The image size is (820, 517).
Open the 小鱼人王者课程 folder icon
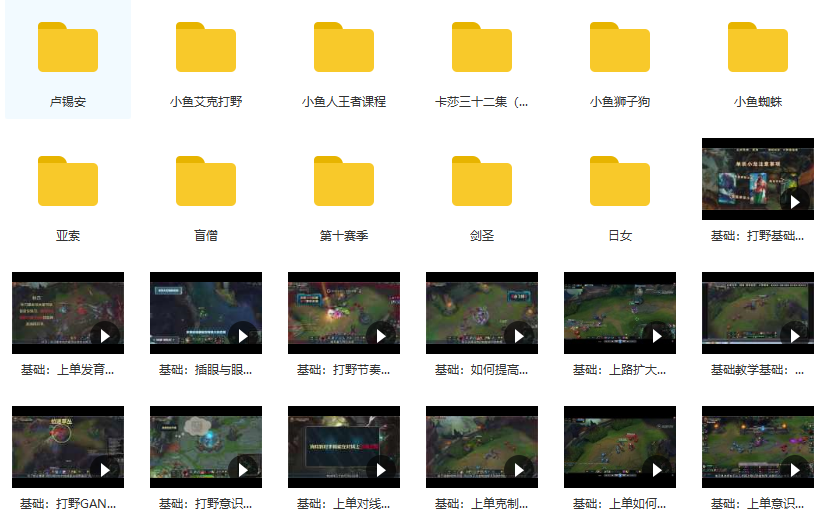(x=344, y=47)
